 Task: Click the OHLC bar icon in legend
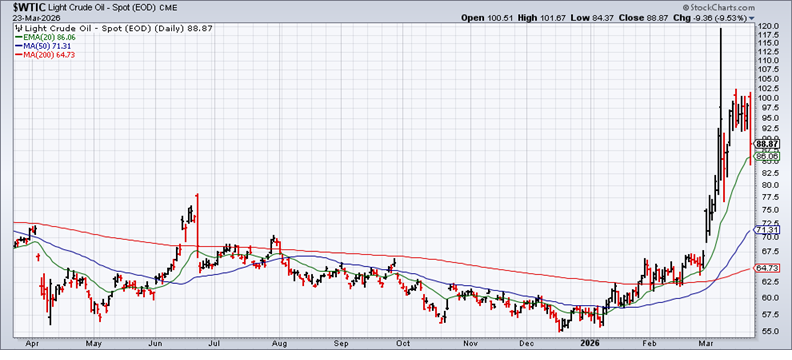pyautogui.click(x=19, y=29)
